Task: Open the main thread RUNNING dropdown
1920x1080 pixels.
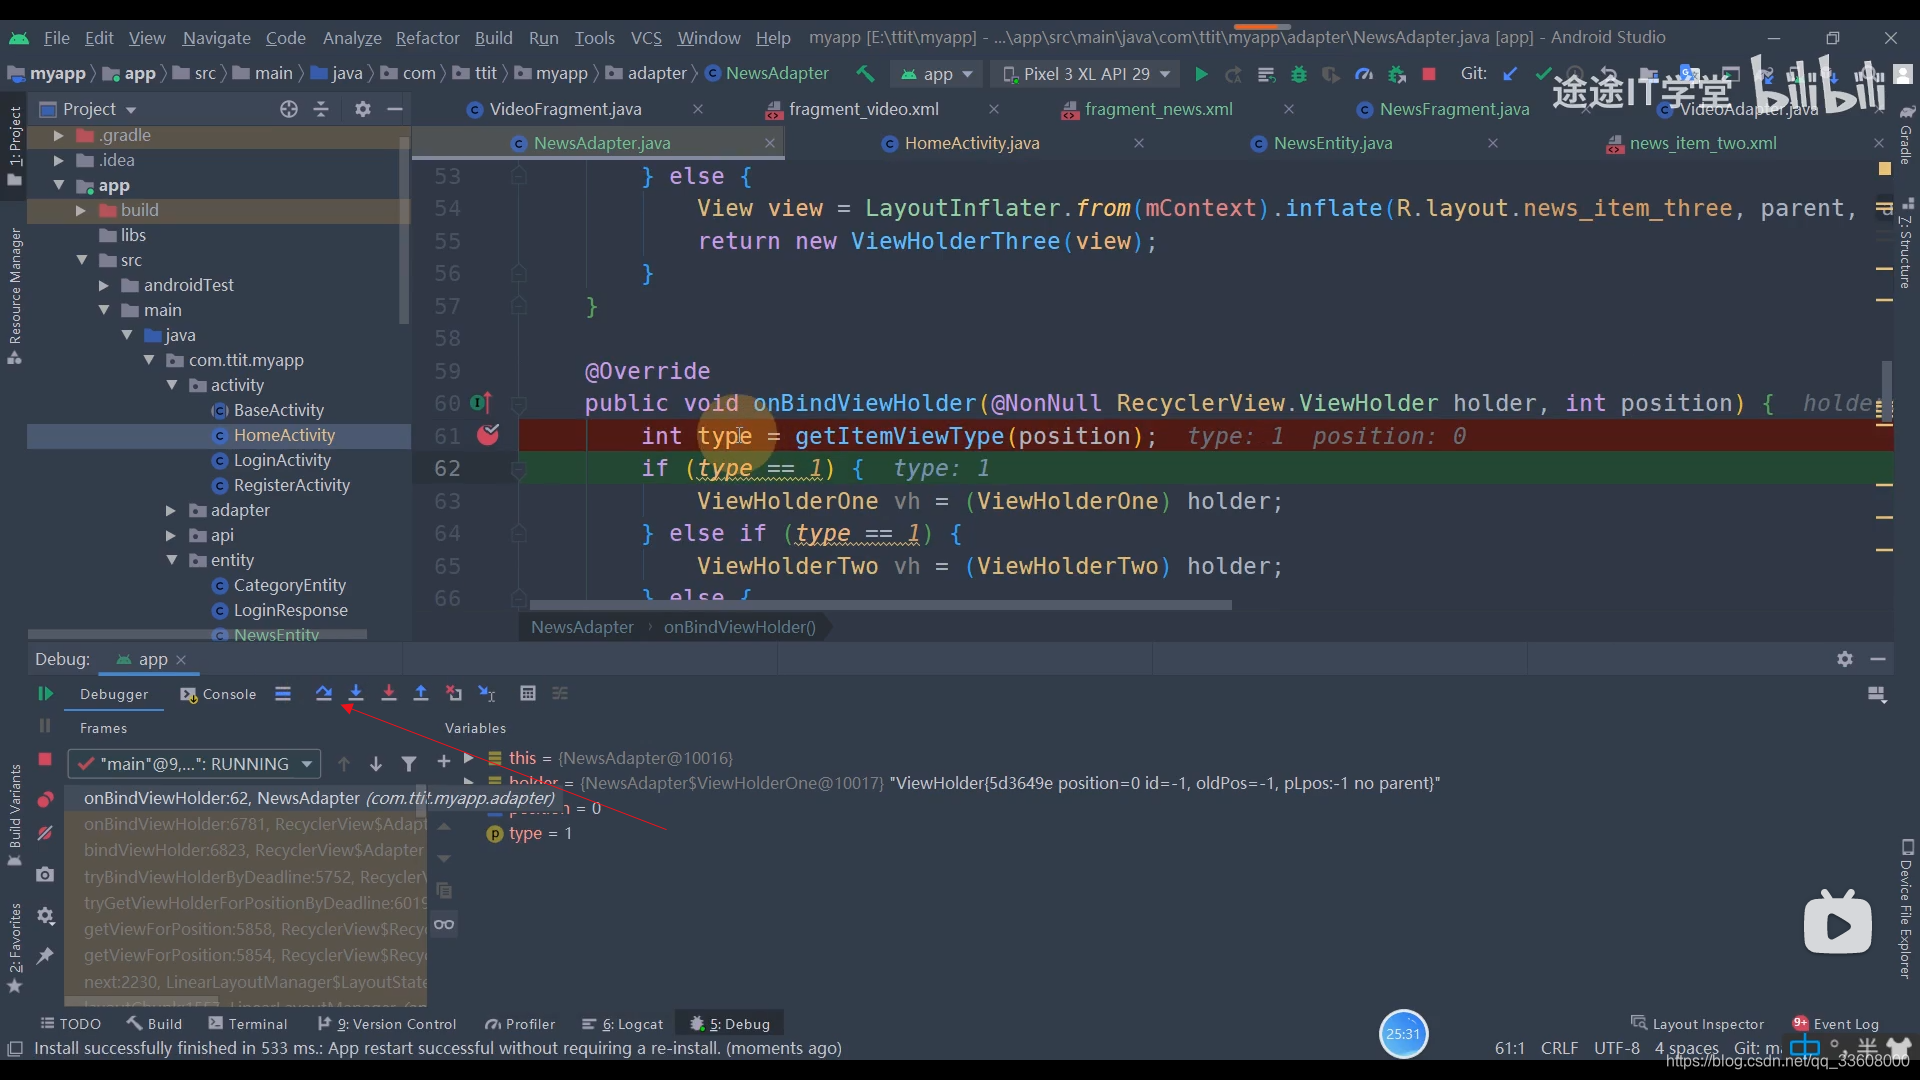Action: [x=195, y=764]
